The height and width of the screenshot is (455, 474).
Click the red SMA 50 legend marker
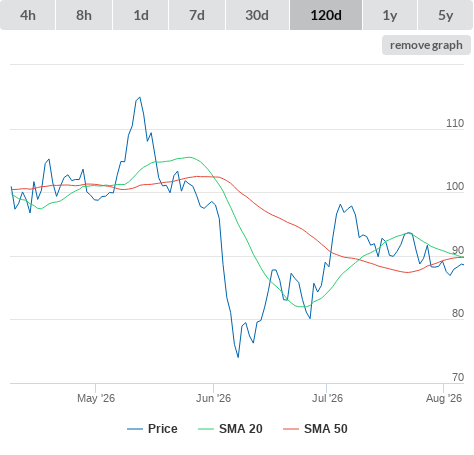tap(291, 429)
